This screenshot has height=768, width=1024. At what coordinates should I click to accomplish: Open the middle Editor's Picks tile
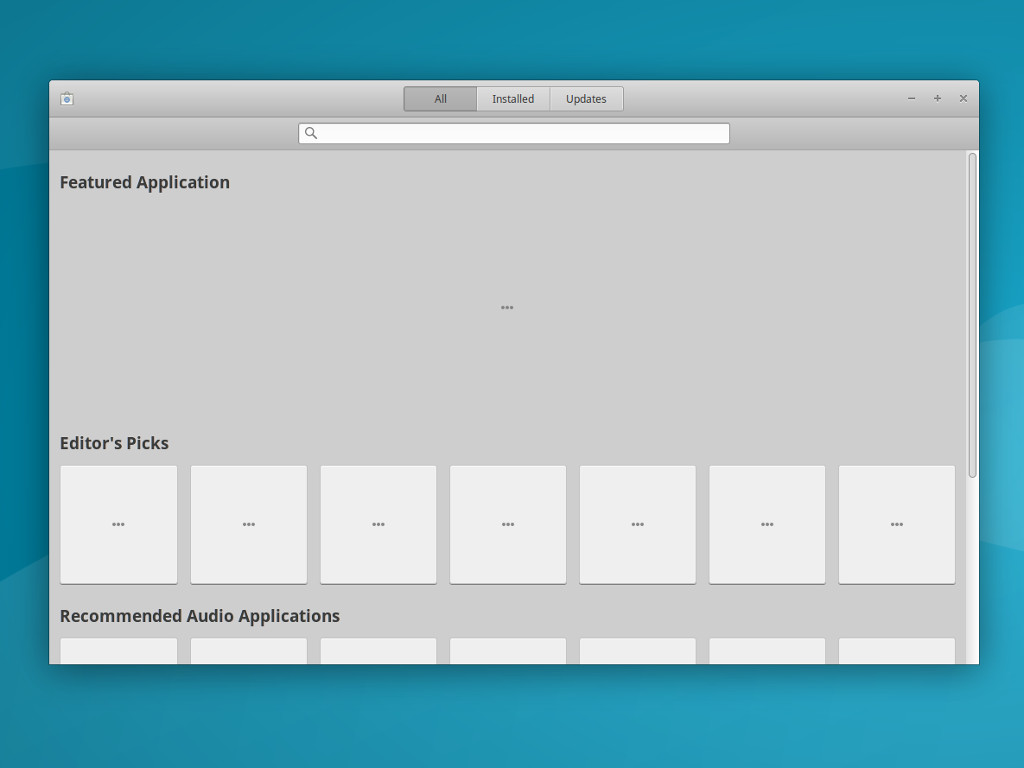pos(508,524)
